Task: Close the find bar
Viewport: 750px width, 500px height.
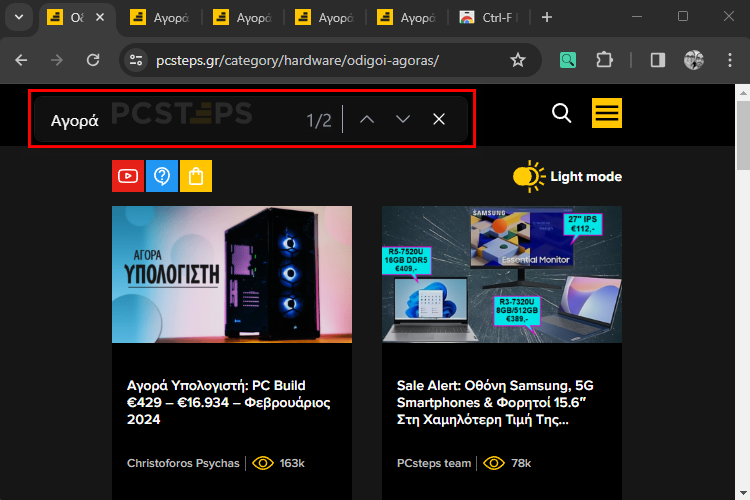Action: click(x=439, y=119)
